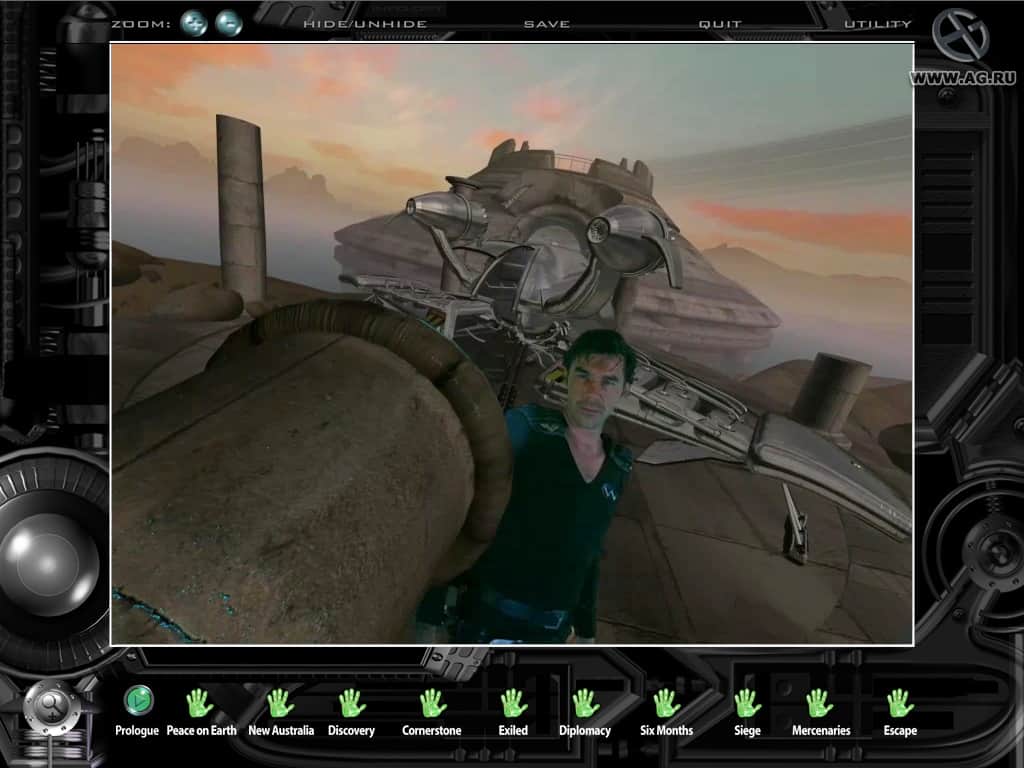Click the green hand above Diplomacy

(586, 703)
